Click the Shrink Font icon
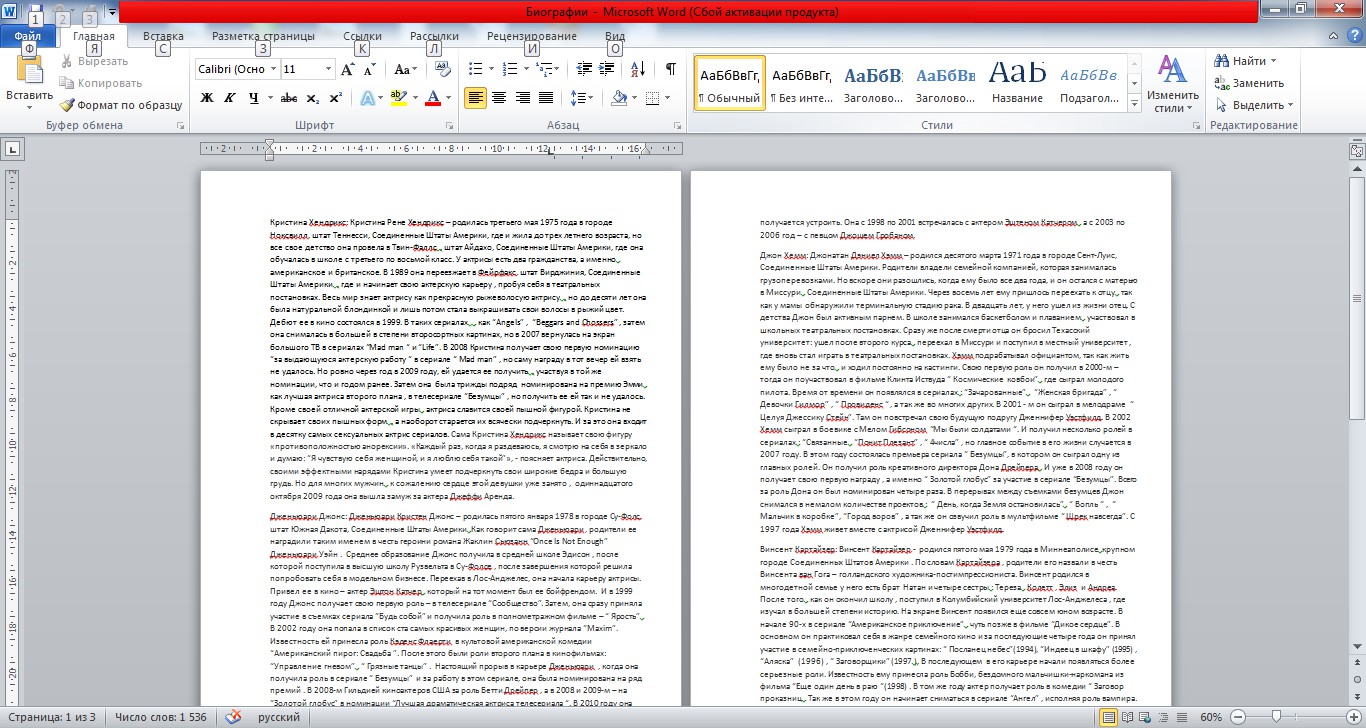The height and width of the screenshot is (728, 1366). coord(368,70)
